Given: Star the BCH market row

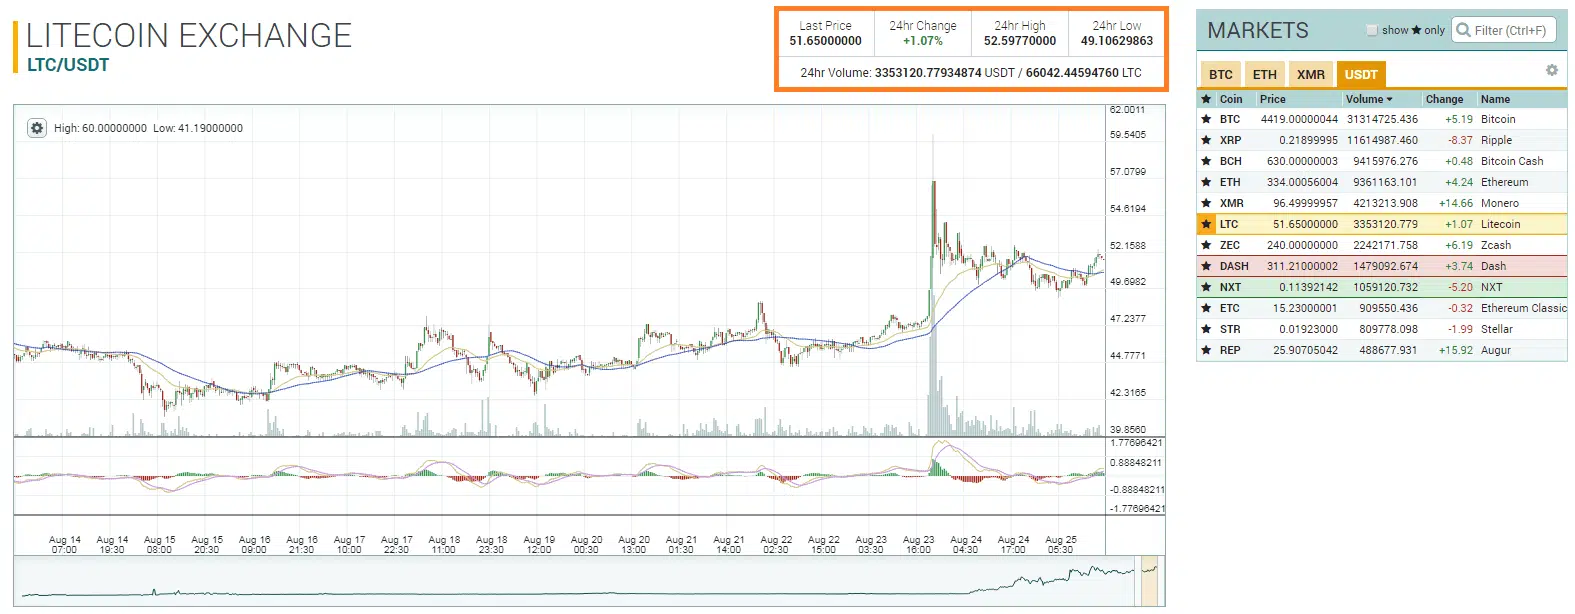Looking at the screenshot, I should (x=1206, y=161).
